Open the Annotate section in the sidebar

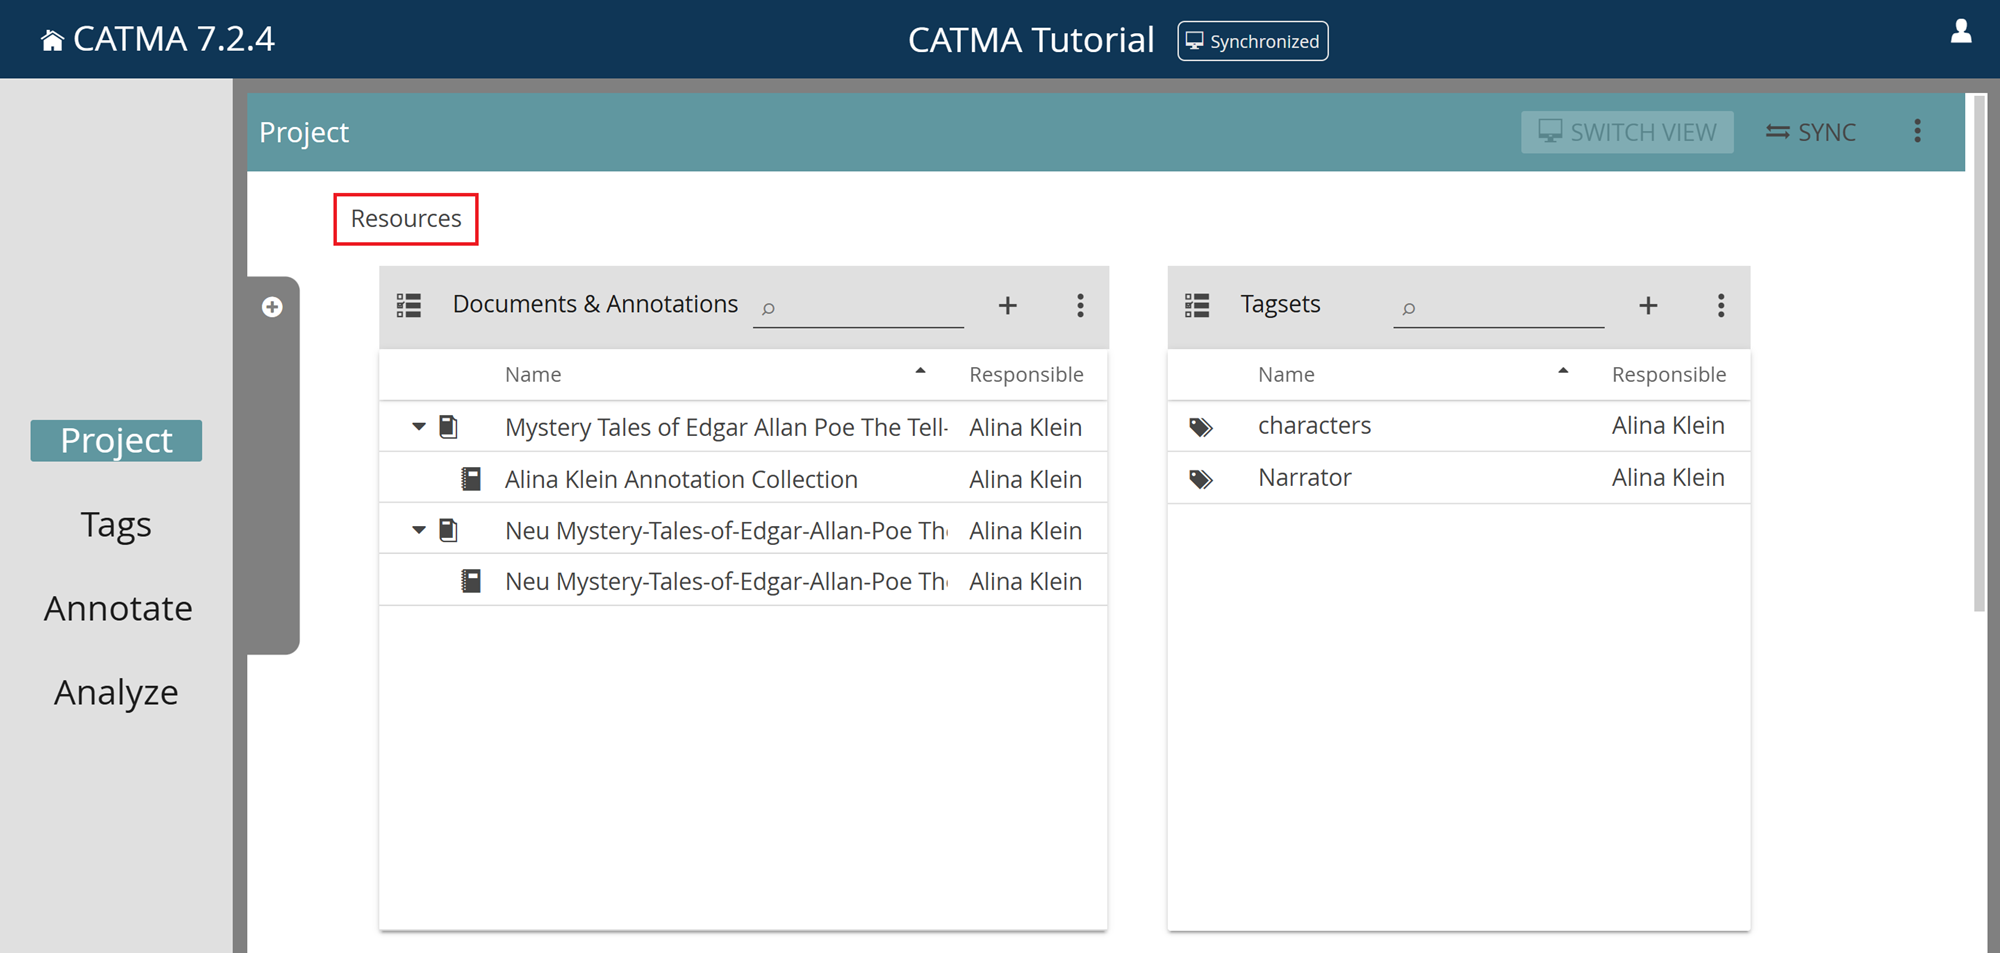click(x=118, y=607)
